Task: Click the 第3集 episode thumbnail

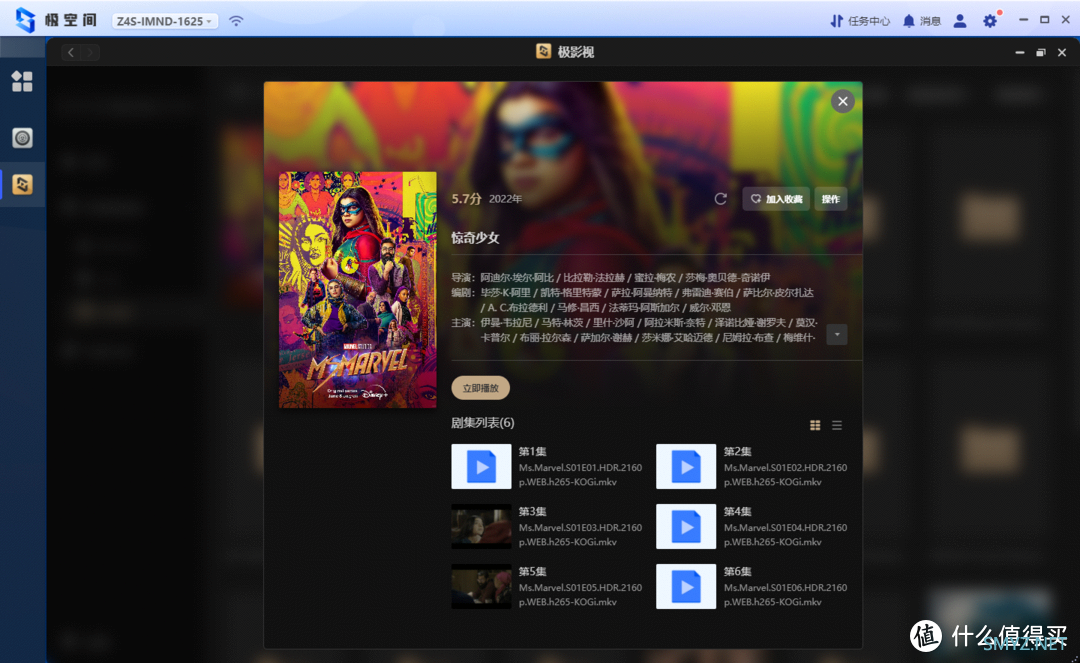Action: pyautogui.click(x=481, y=527)
